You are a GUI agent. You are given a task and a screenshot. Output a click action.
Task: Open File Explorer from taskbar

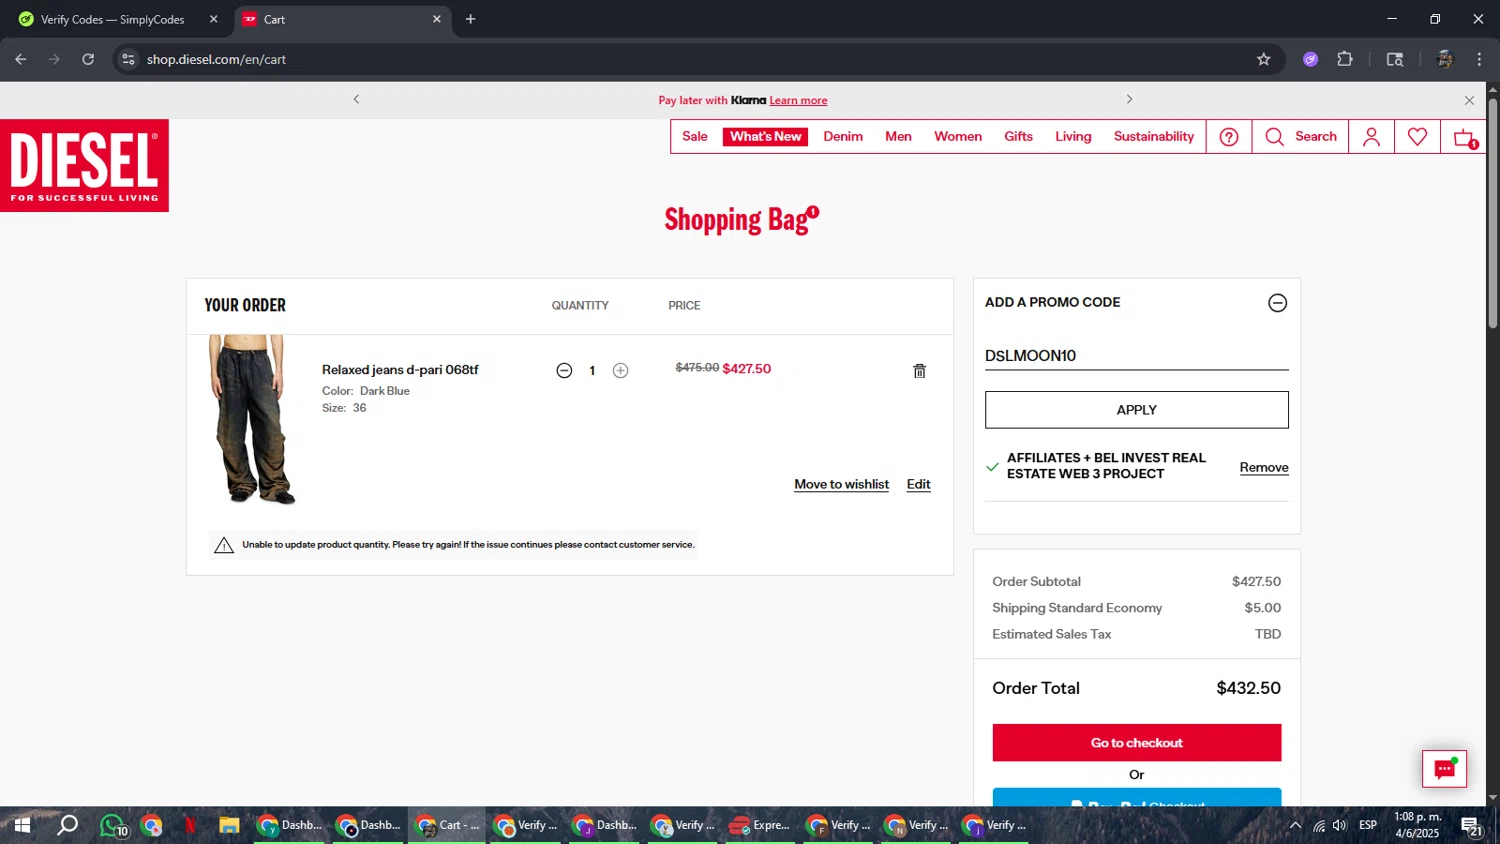pyautogui.click(x=229, y=825)
